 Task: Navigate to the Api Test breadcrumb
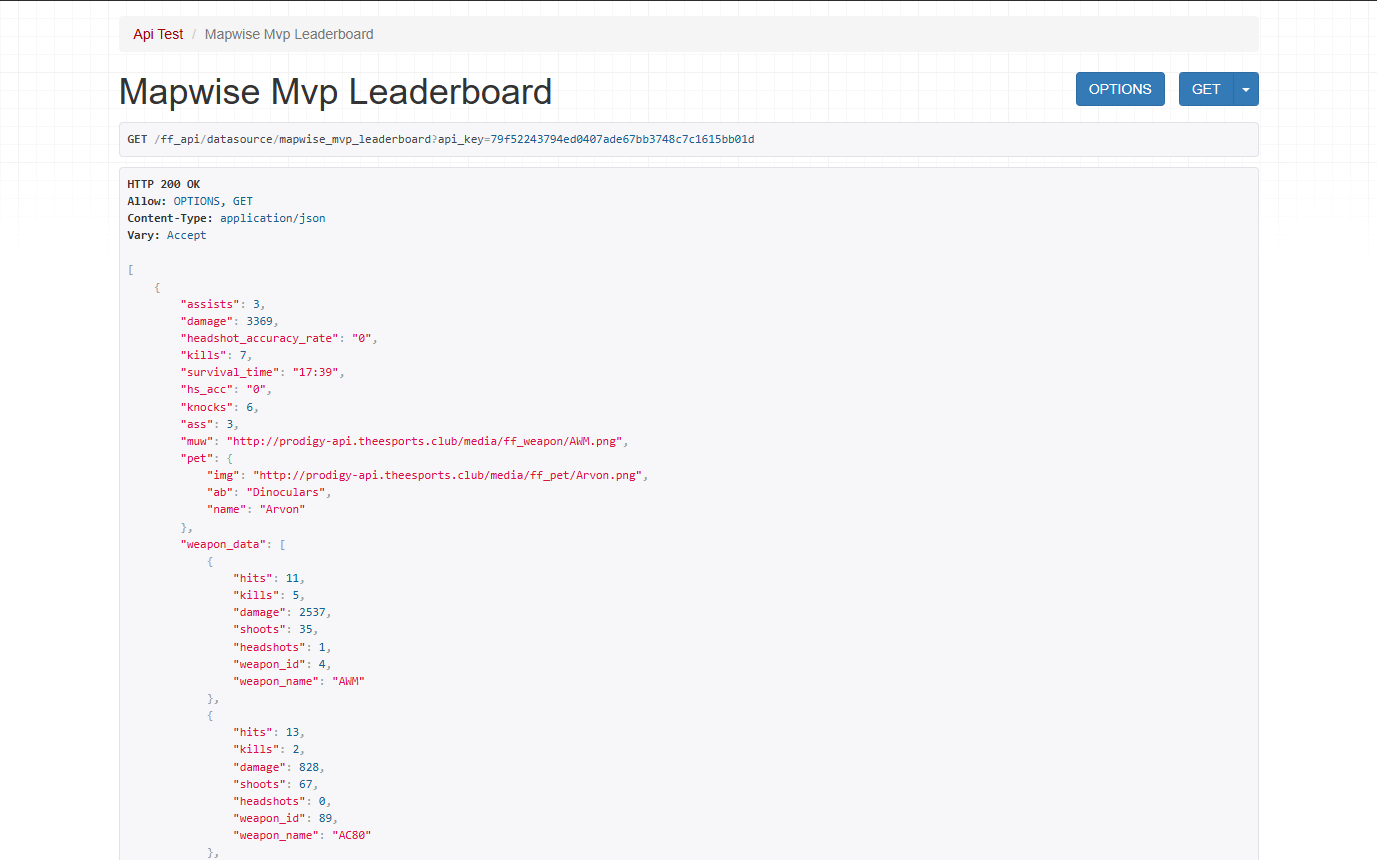157,33
